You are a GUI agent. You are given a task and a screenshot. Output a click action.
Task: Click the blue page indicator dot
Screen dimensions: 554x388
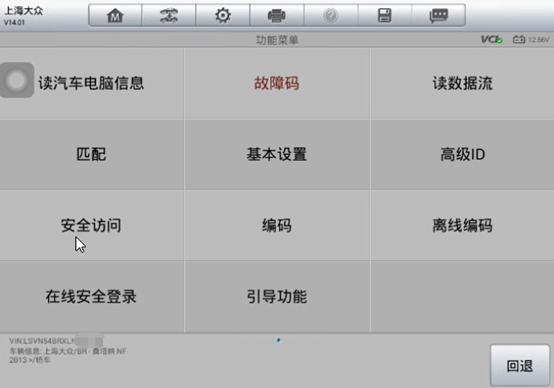[278, 340]
